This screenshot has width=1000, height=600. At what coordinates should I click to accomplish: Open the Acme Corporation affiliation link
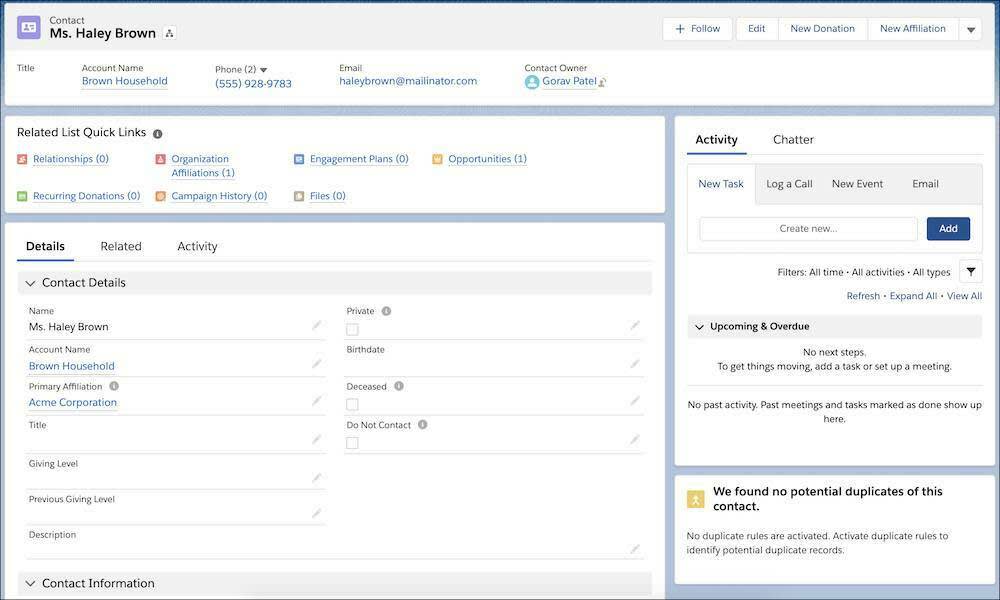[73, 403]
